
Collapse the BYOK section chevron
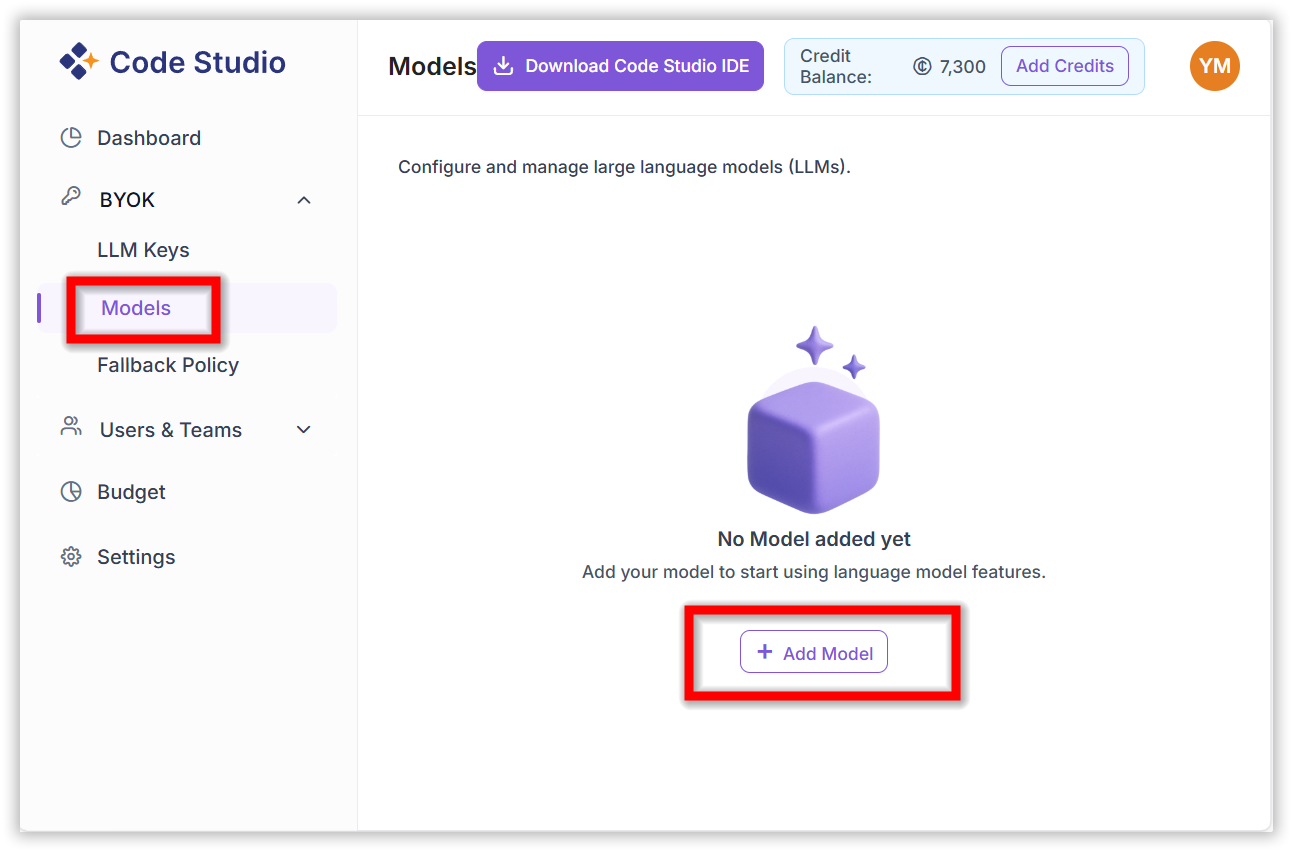coord(303,199)
